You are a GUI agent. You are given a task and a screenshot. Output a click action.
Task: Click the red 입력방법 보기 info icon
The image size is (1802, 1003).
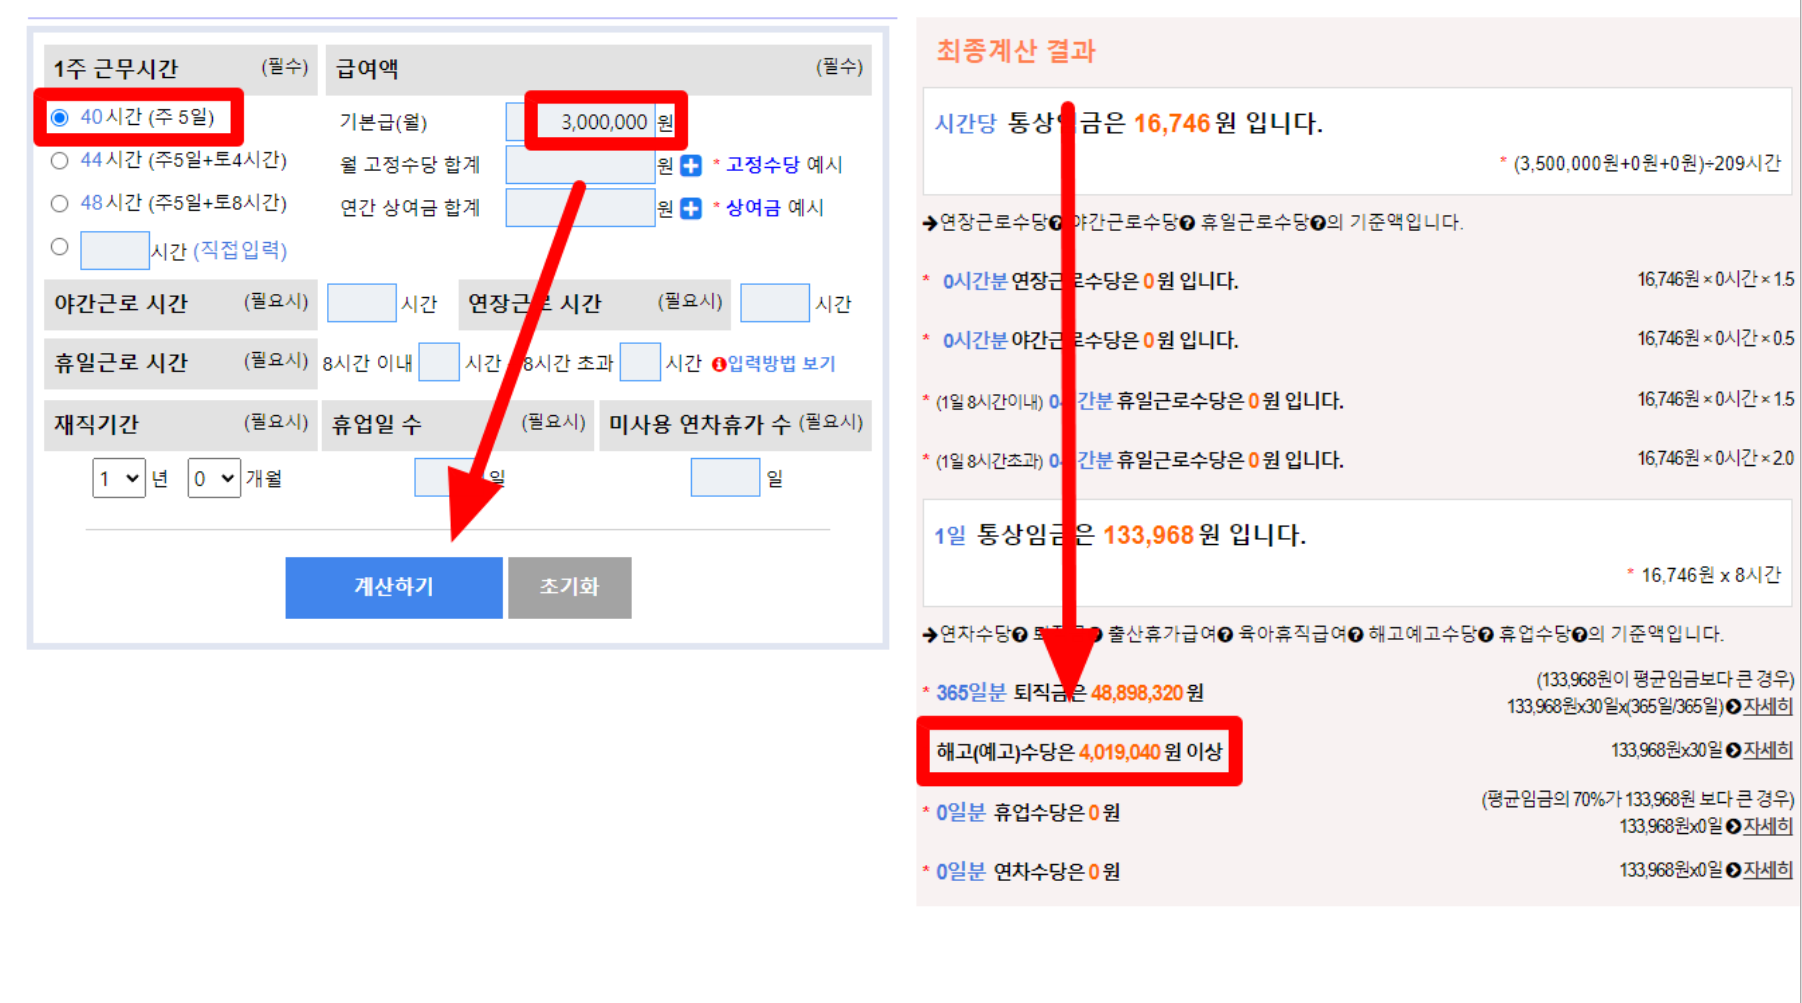718,364
